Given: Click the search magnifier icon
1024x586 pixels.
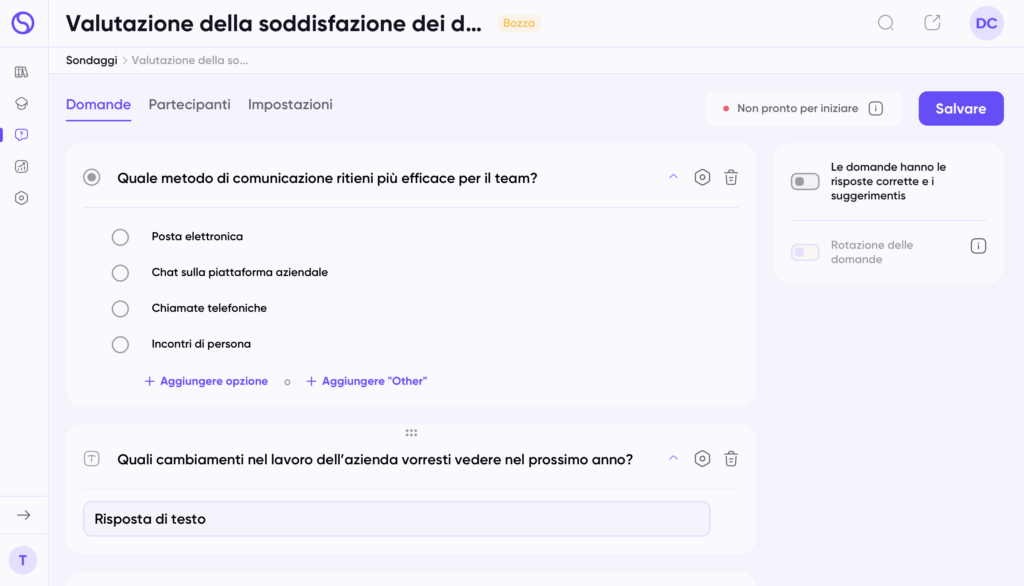Looking at the screenshot, I should [x=885, y=23].
